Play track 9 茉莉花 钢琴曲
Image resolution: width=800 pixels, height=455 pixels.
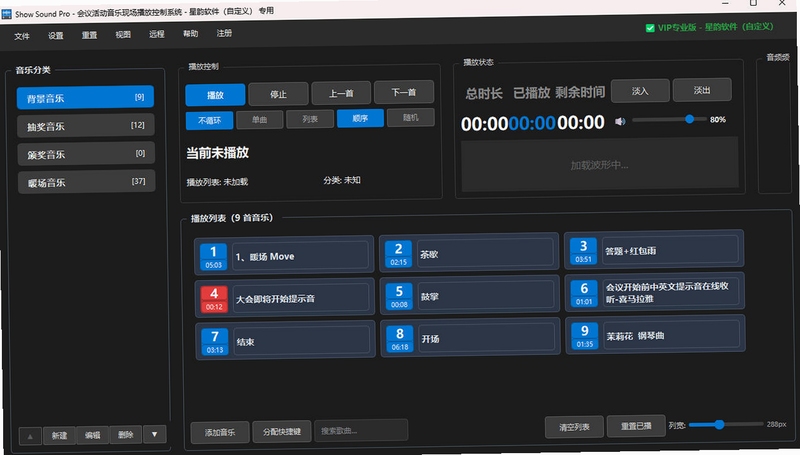point(655,334)
